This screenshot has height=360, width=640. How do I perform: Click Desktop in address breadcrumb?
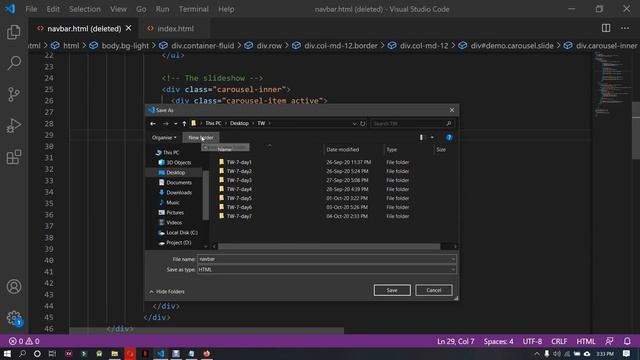click(239, 123)
